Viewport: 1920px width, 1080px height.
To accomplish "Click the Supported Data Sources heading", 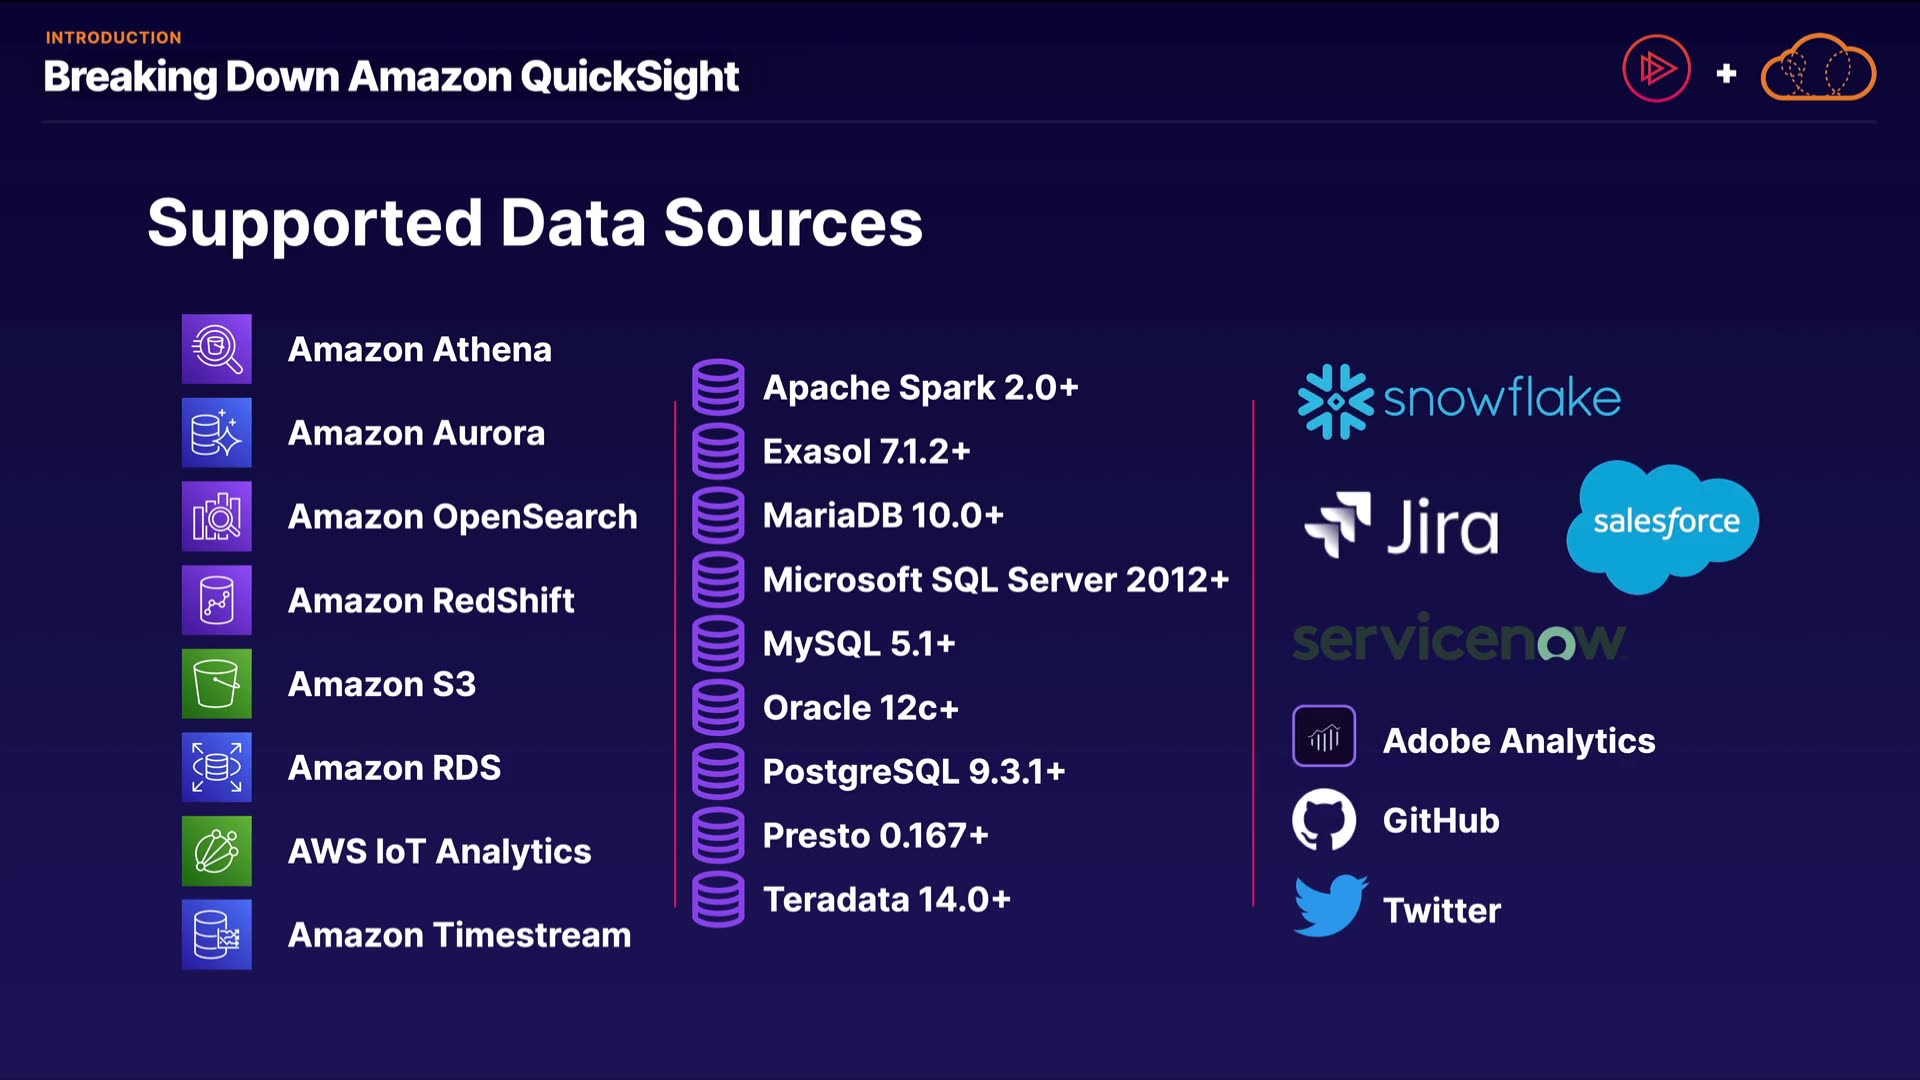I will tap(535, 222).
